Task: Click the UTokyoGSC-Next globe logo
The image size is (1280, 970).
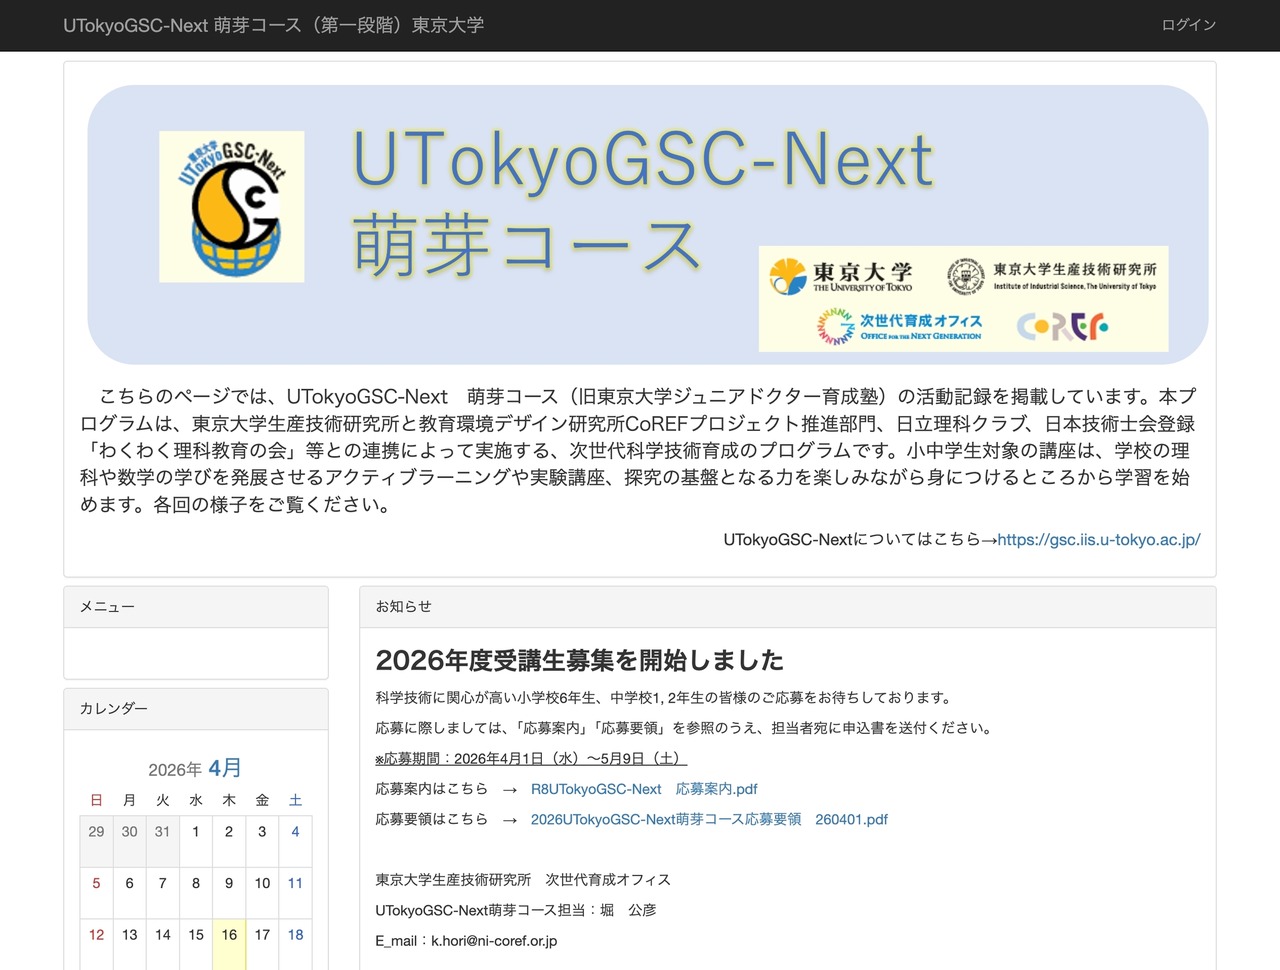Action: 231,206
